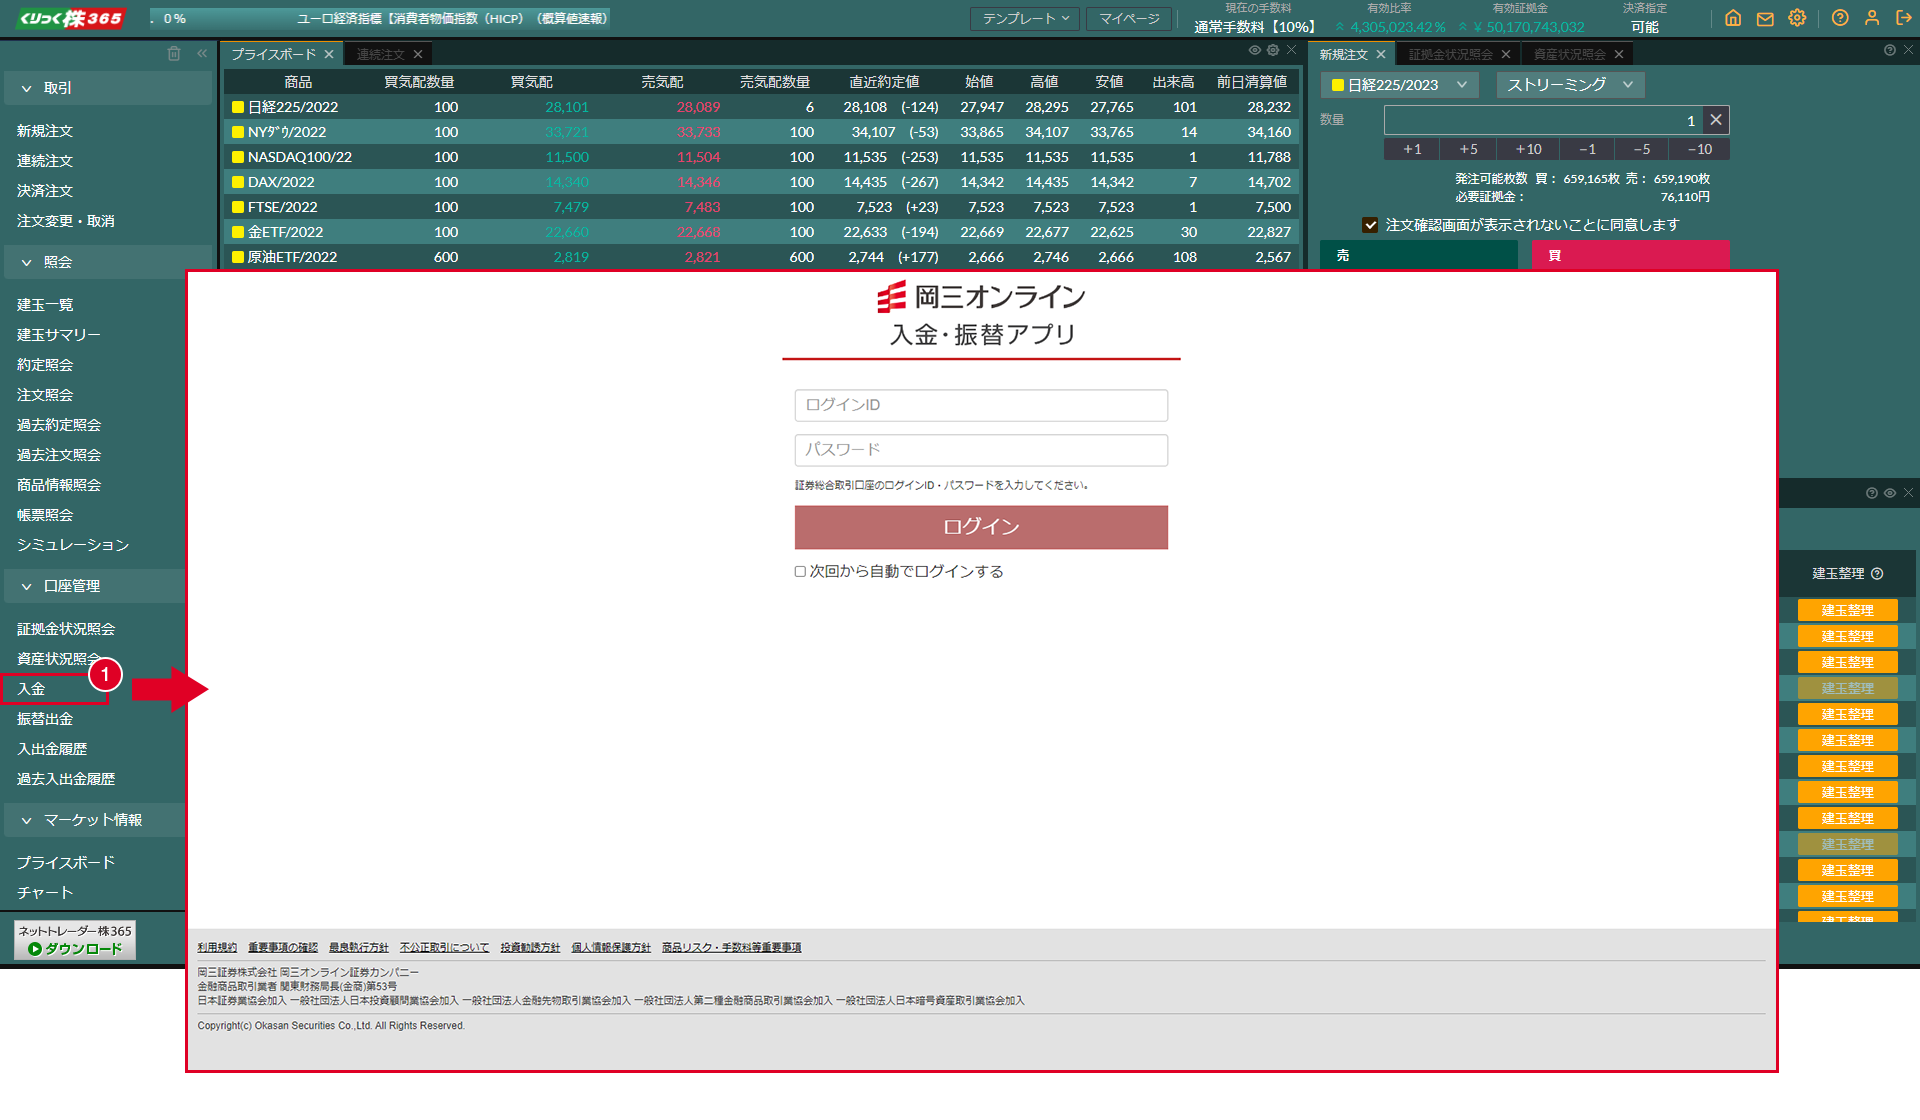Enable 次回から自動でログインする checkbox

800,572
